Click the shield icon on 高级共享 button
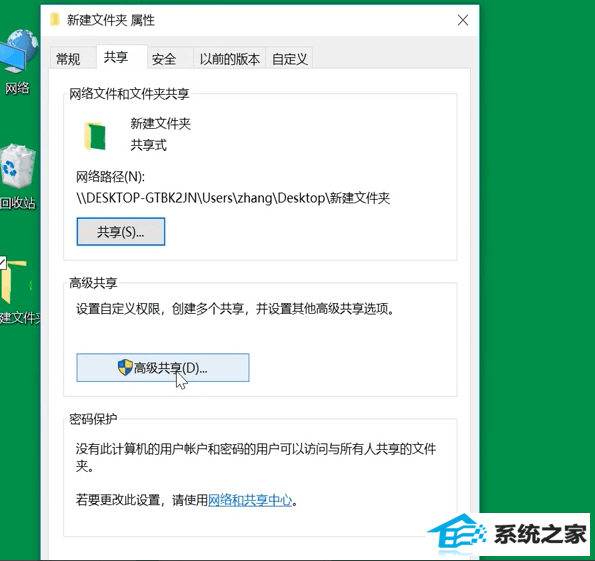 click(x=125, y=367)
